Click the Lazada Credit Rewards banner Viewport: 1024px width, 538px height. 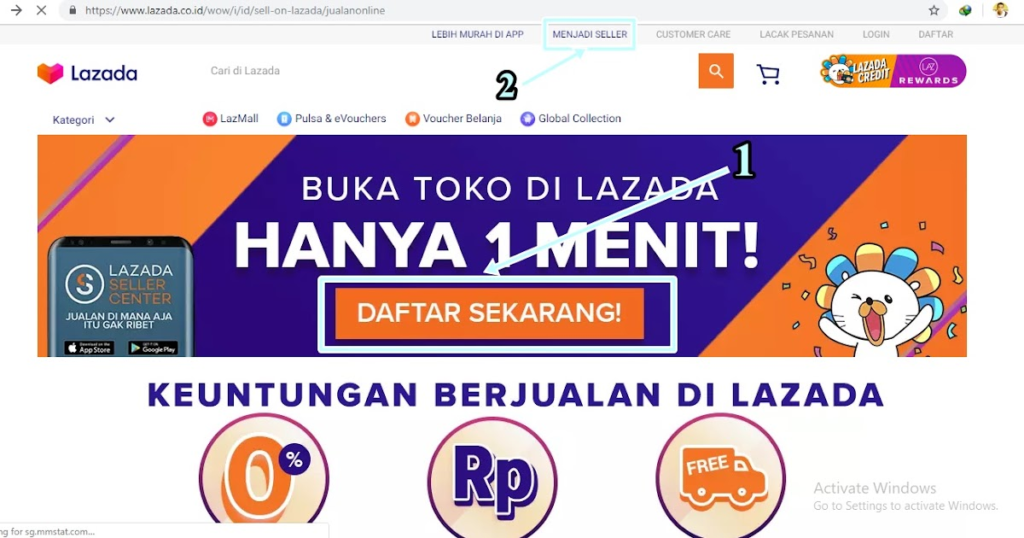[x=893, y=71]
